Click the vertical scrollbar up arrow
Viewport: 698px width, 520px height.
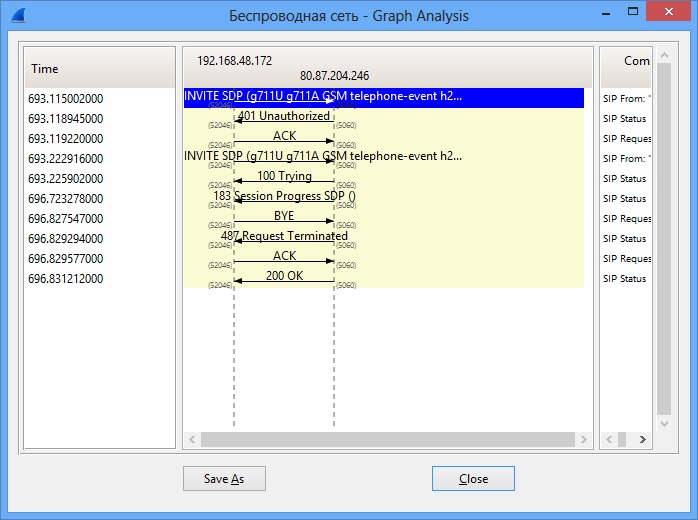(664, 57)
